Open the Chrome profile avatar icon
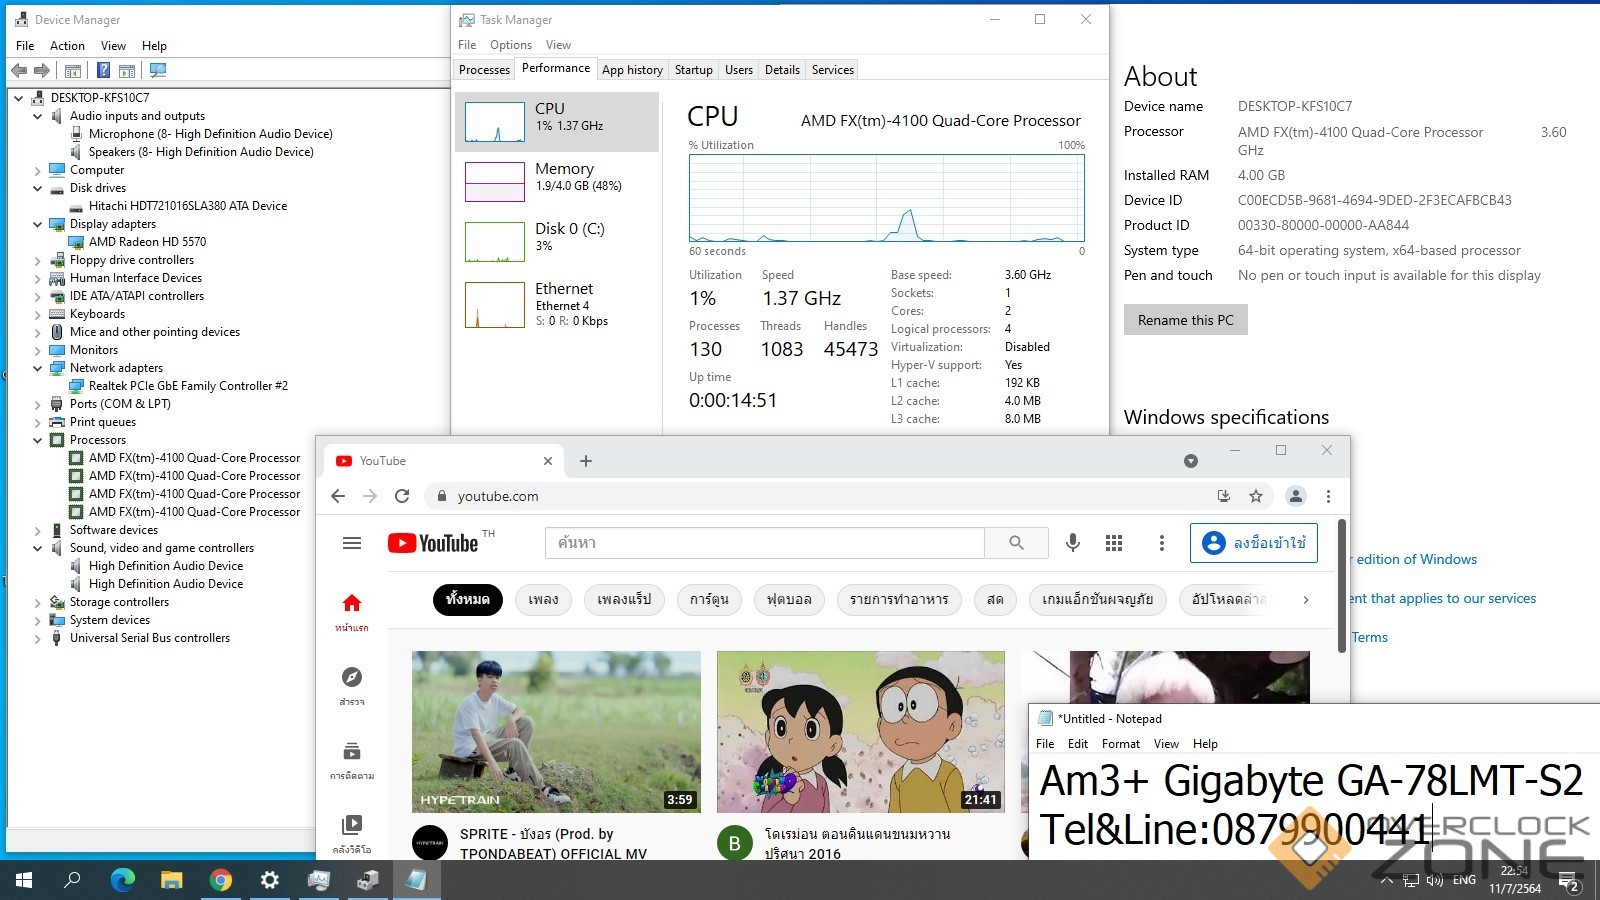This screenshot has width=1600, height=900. 1295,496
